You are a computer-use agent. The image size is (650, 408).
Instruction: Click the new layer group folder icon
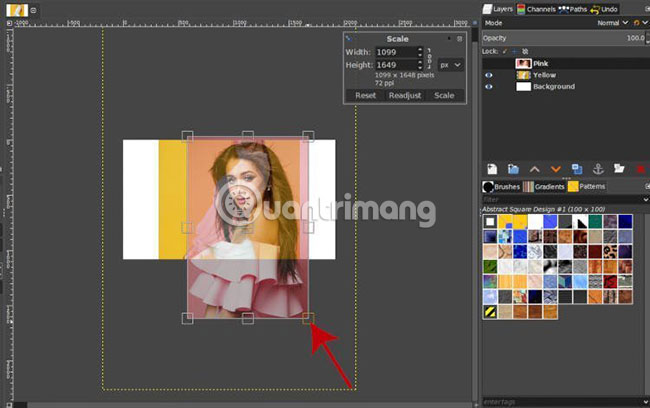513,168
